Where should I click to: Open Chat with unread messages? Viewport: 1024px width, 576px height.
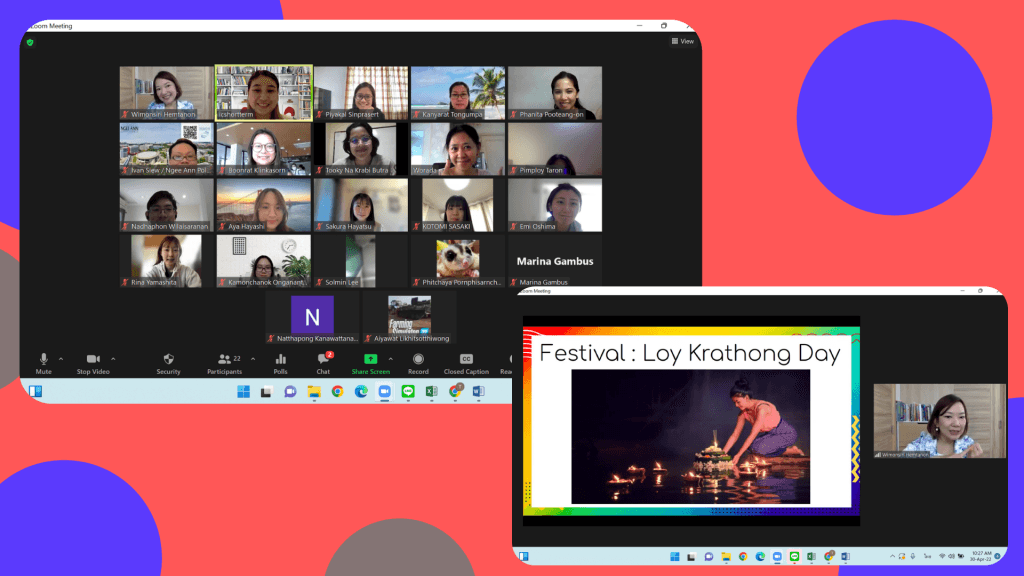click(324, 360)
